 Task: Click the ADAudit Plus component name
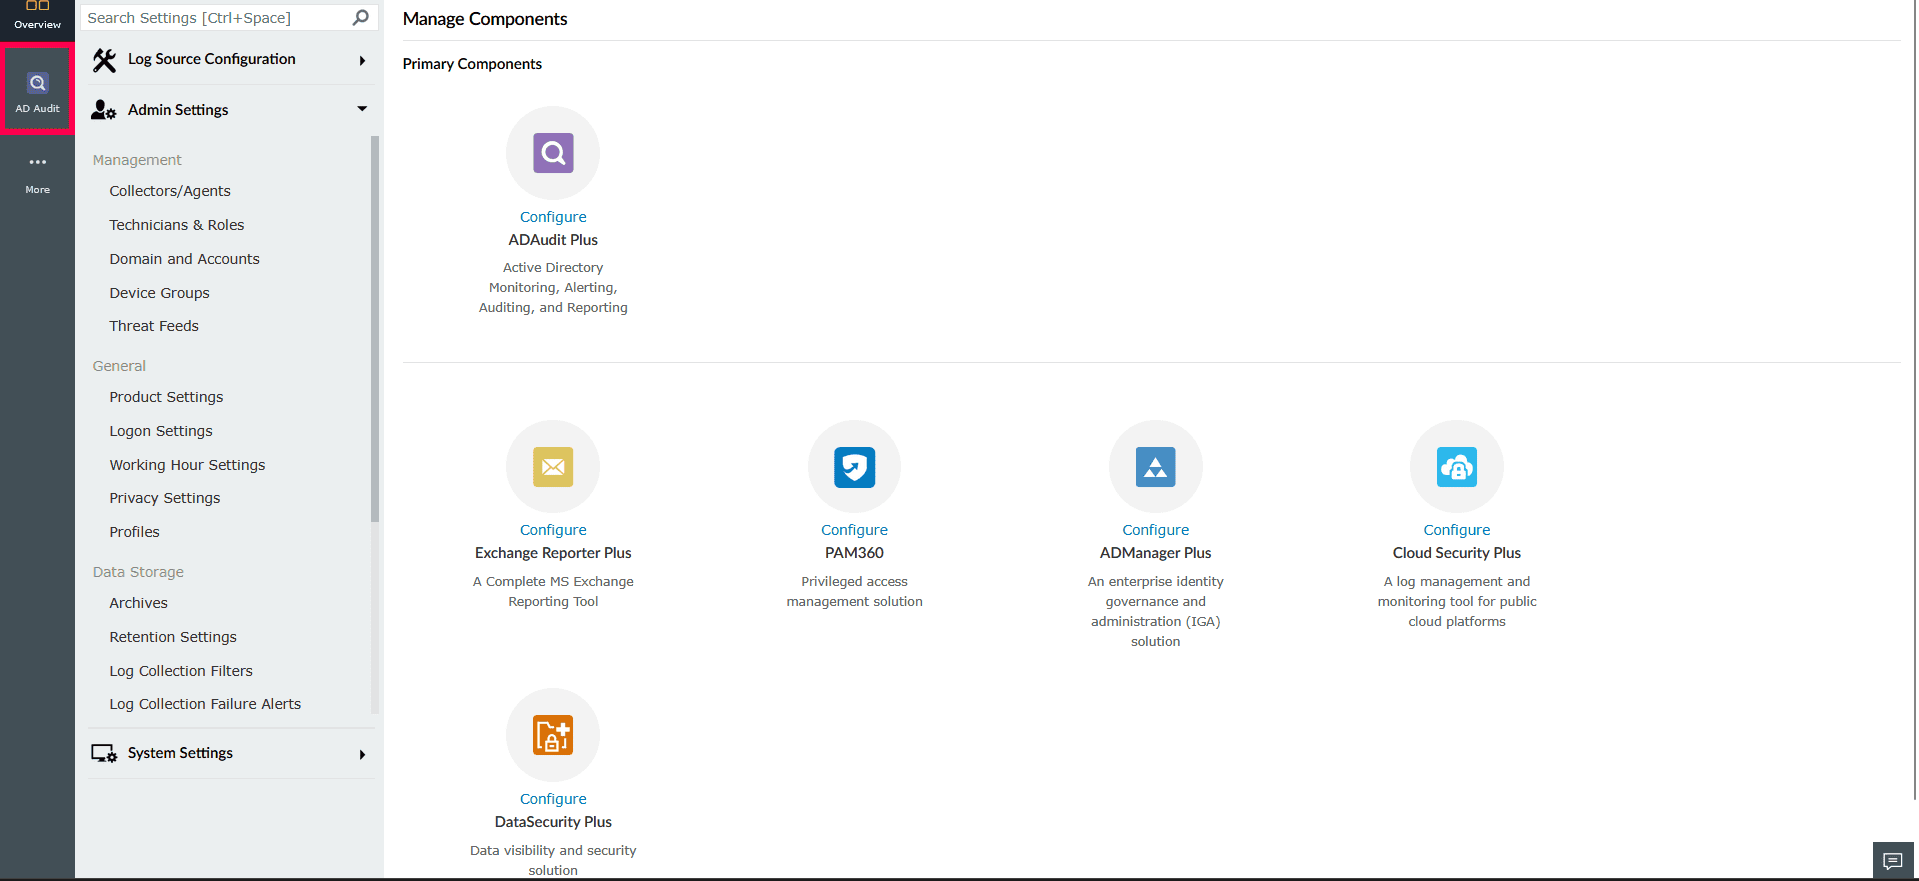pos(553,240)
